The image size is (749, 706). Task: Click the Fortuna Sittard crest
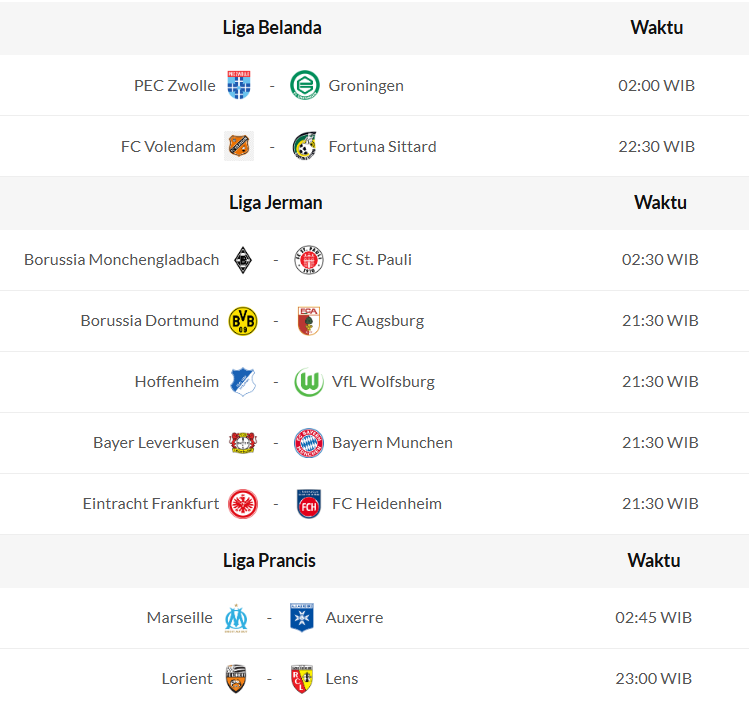(x=304, y=146)
